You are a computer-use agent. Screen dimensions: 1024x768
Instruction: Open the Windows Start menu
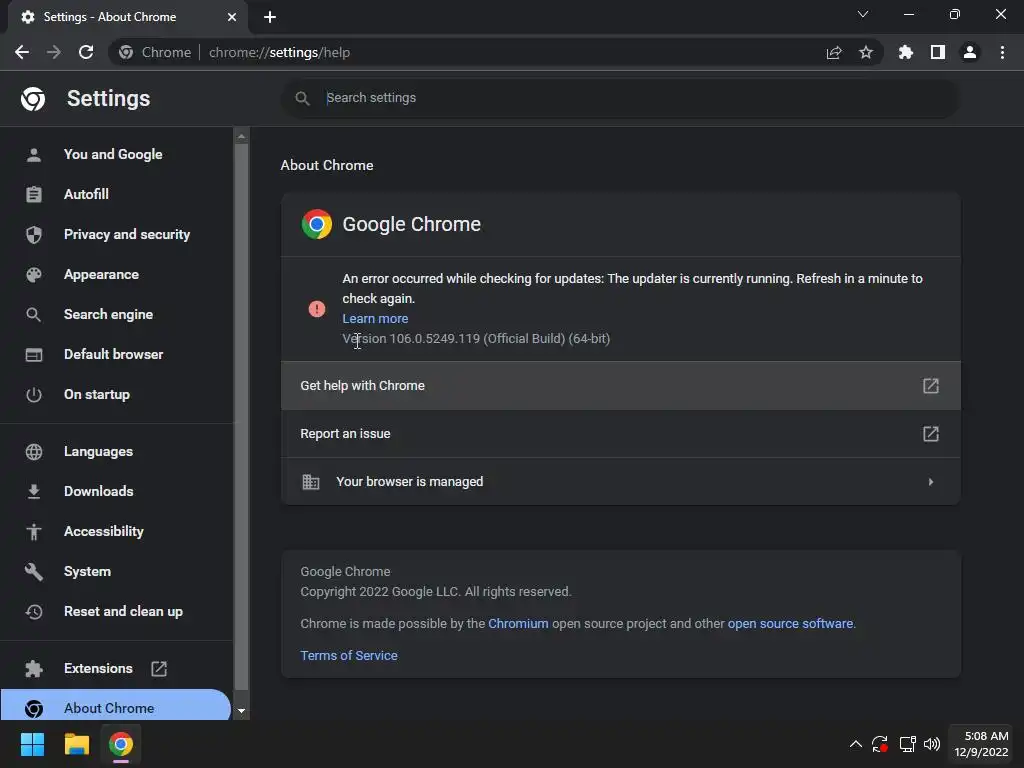[32, 744]
